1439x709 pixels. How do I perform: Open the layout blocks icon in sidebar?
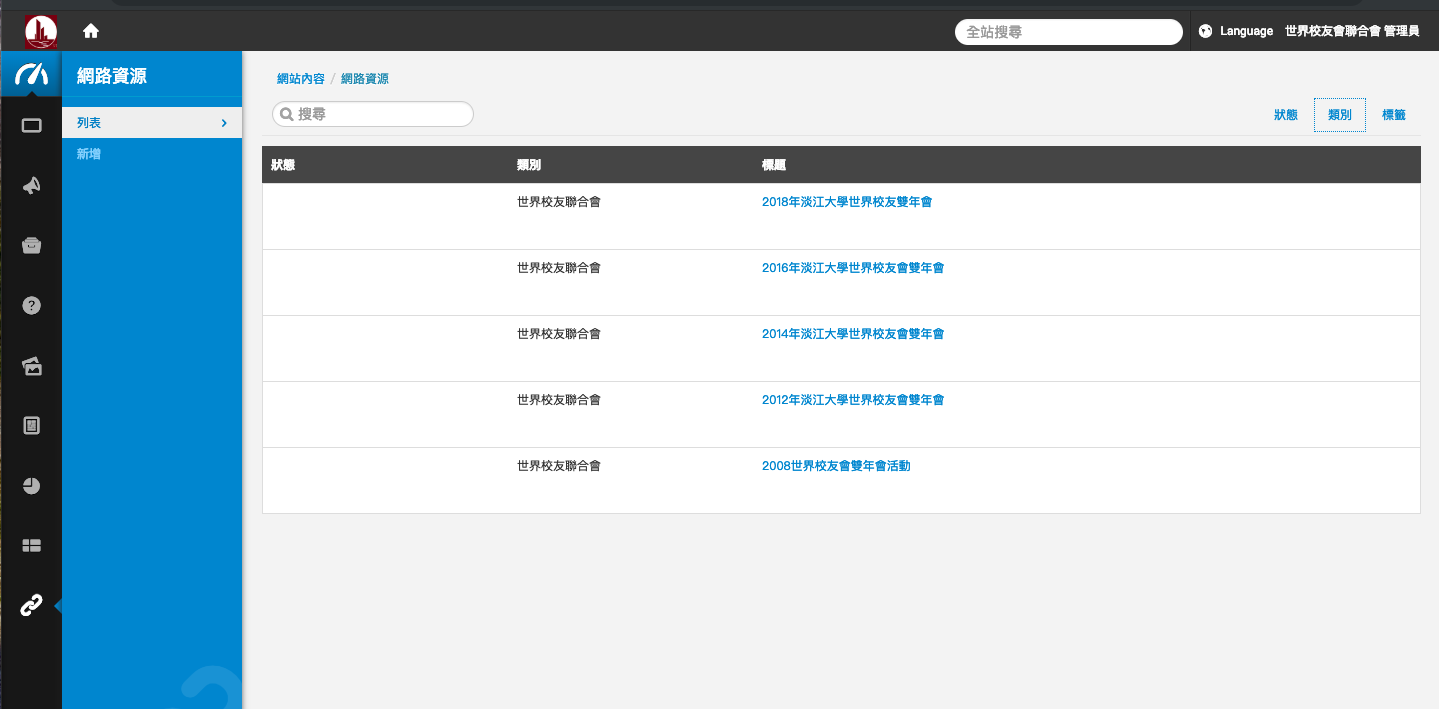point(31,545)
